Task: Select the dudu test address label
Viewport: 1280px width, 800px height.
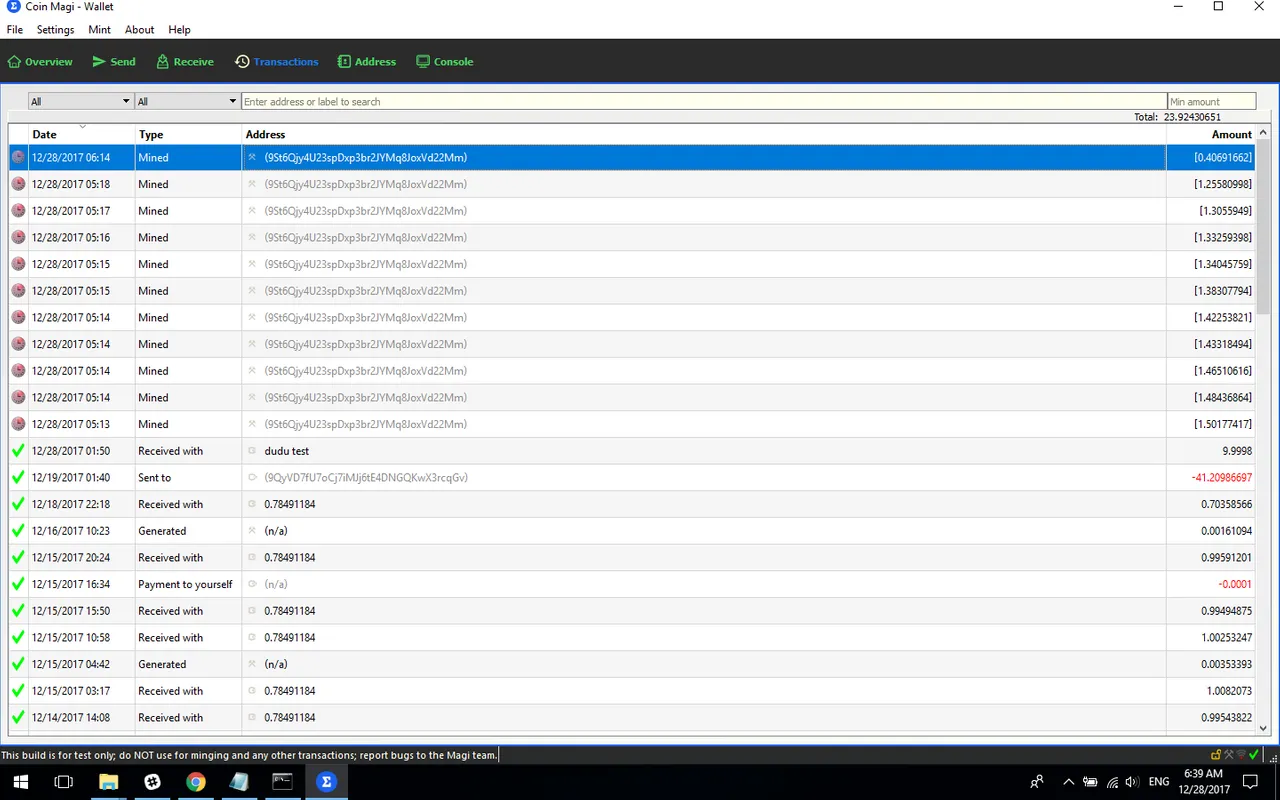Action: tap(287, 451)
